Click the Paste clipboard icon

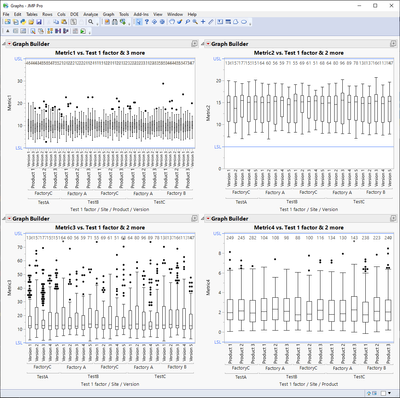click(64, 22)
